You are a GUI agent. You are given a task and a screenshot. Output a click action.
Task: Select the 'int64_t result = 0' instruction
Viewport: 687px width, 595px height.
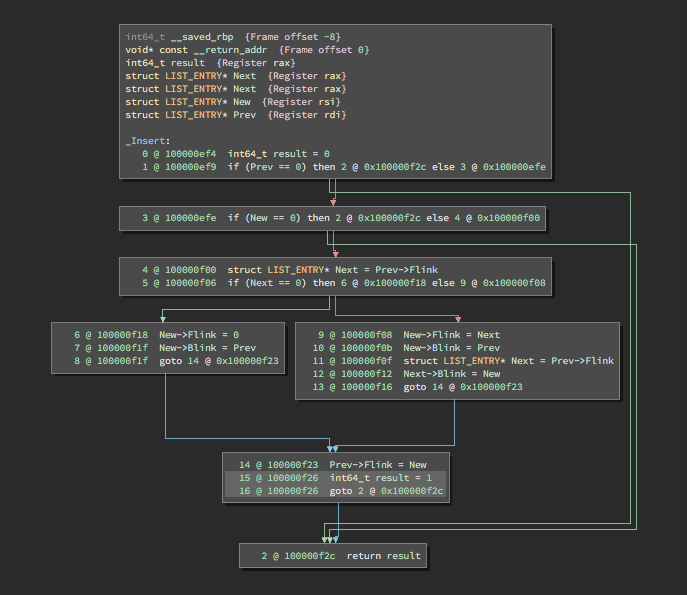278,153
